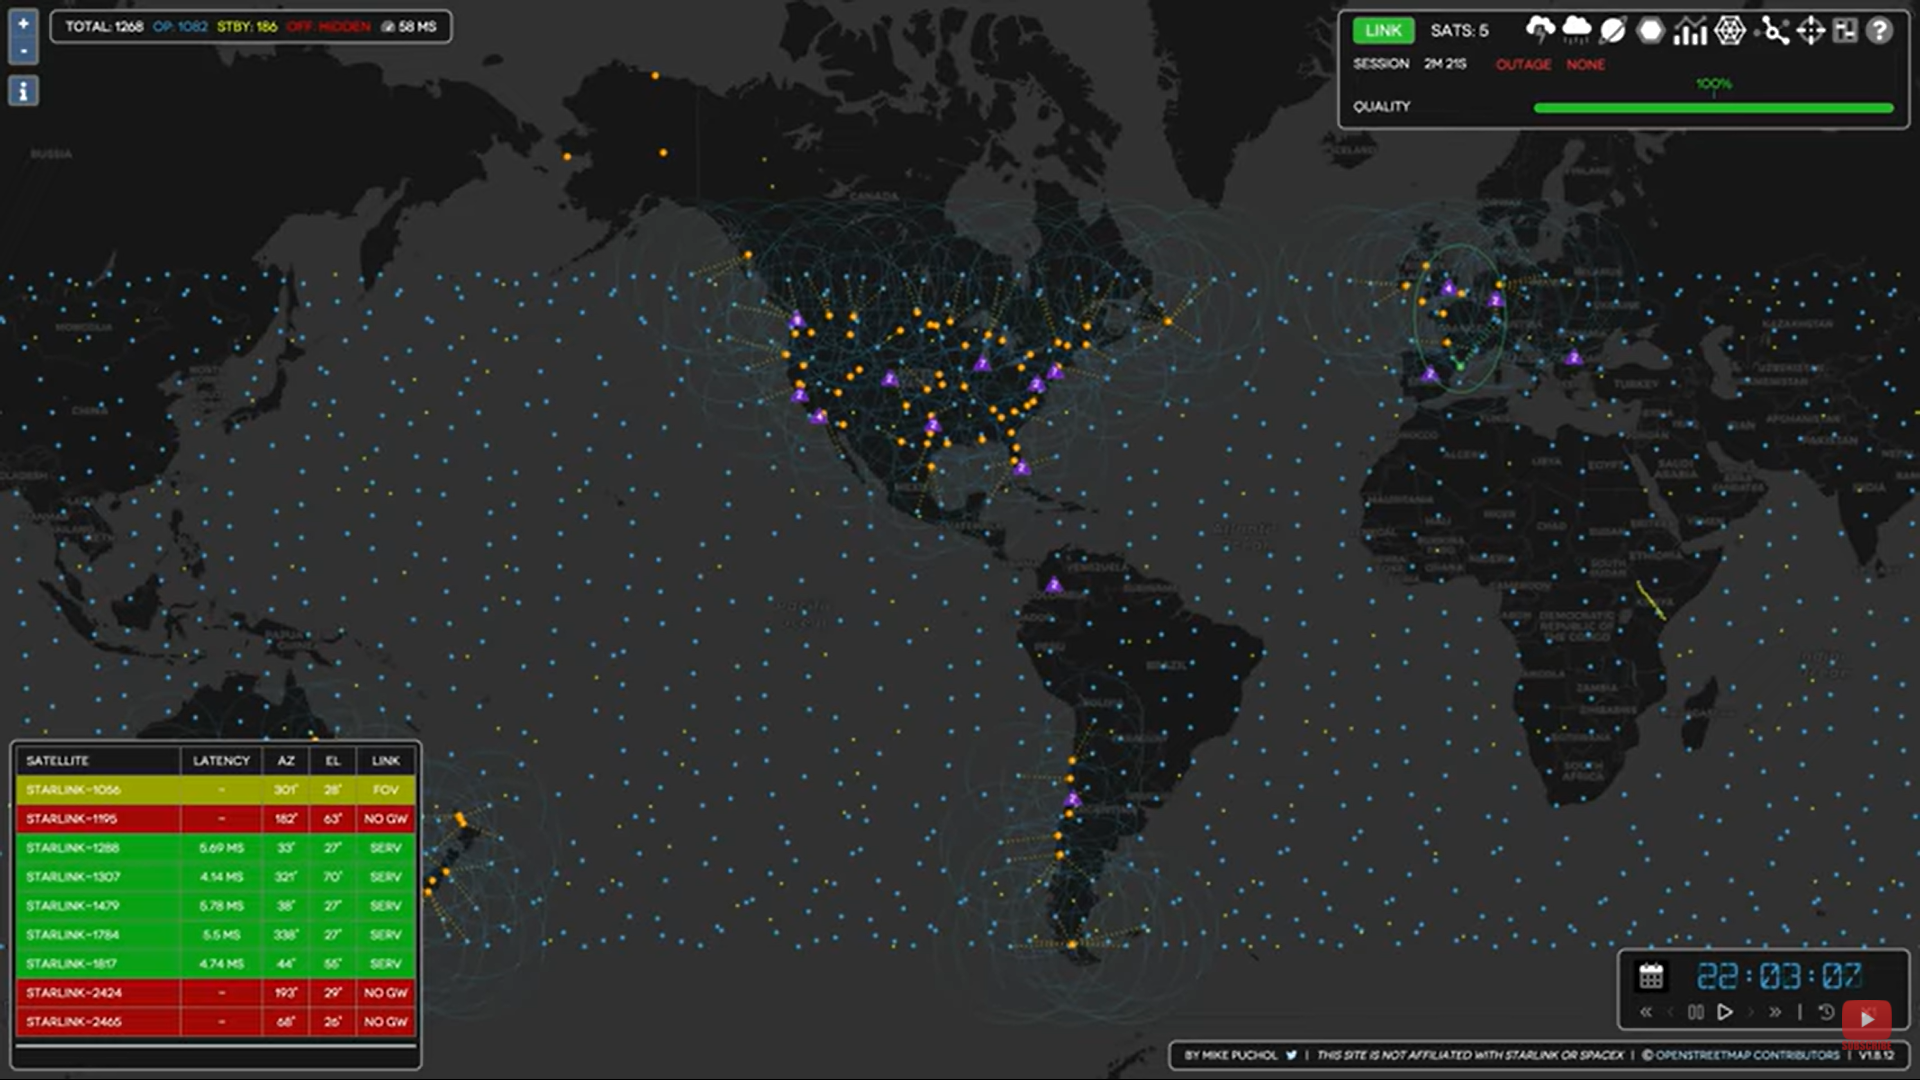Screen dimensions: 1920x1080
Task: Click the digital clock time display
Action: click(1779, 976)
